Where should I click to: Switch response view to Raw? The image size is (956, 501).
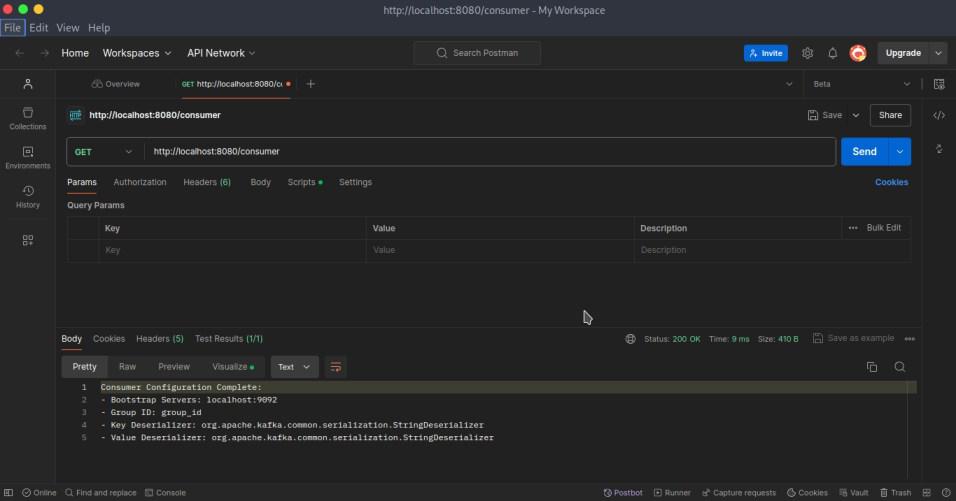(127, 367)
